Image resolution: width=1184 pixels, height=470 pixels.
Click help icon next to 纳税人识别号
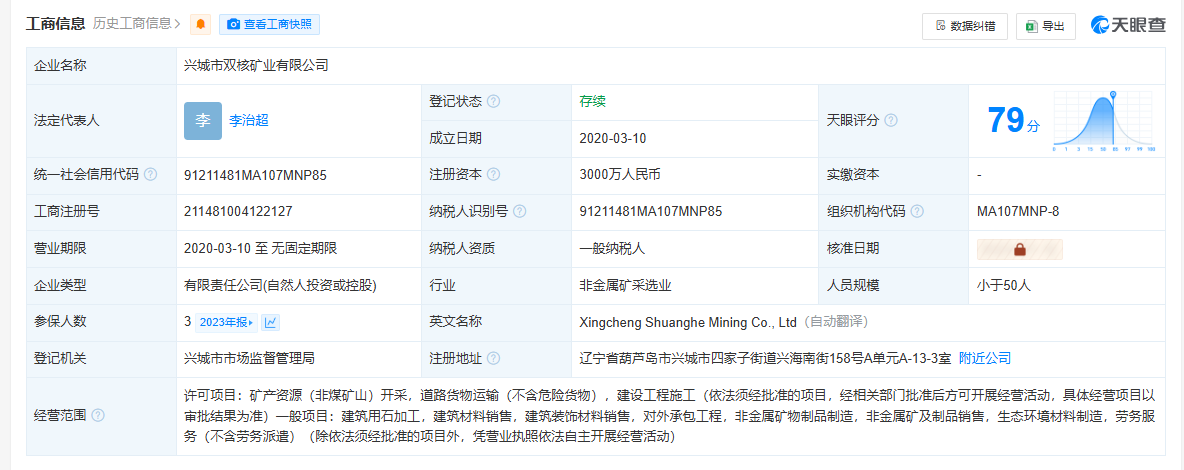520,212
